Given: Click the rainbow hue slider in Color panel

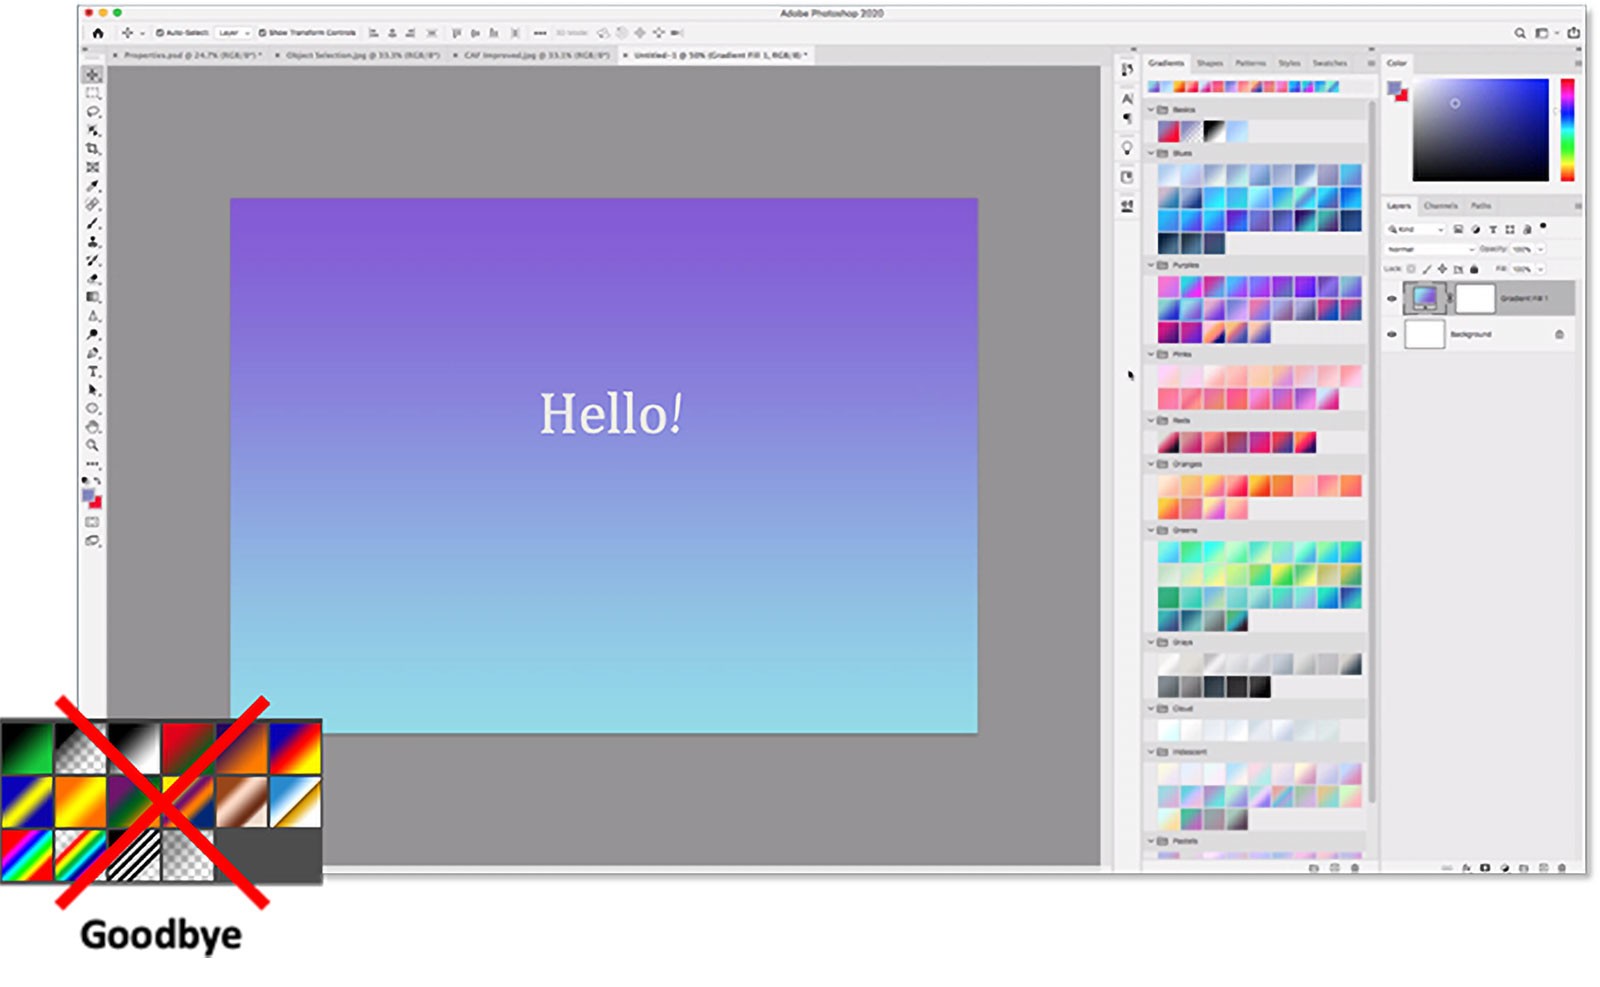Looking at the screenshot, I should point(1567,130).
